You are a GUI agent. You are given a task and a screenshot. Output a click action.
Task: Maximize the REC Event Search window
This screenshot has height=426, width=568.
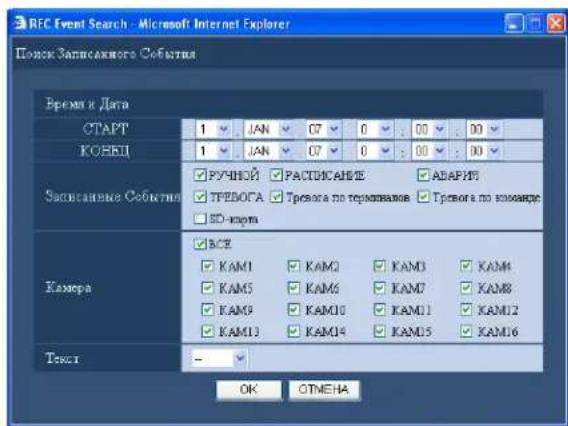[534, 24]
